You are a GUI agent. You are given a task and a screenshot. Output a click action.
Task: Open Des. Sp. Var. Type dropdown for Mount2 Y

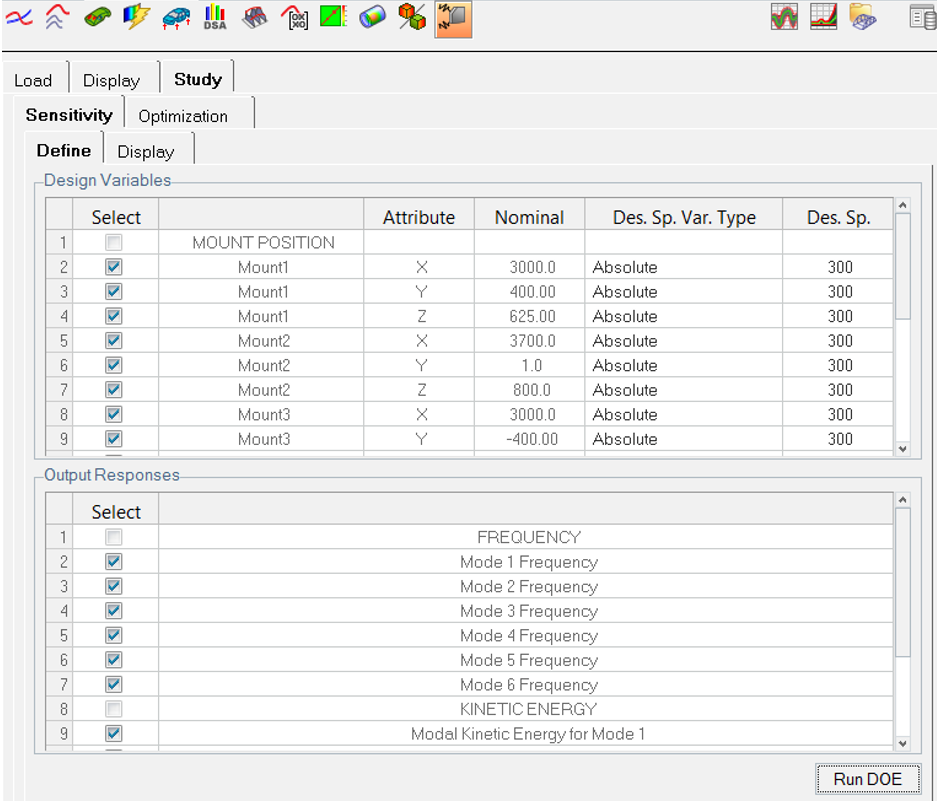(x=682, y=365)
